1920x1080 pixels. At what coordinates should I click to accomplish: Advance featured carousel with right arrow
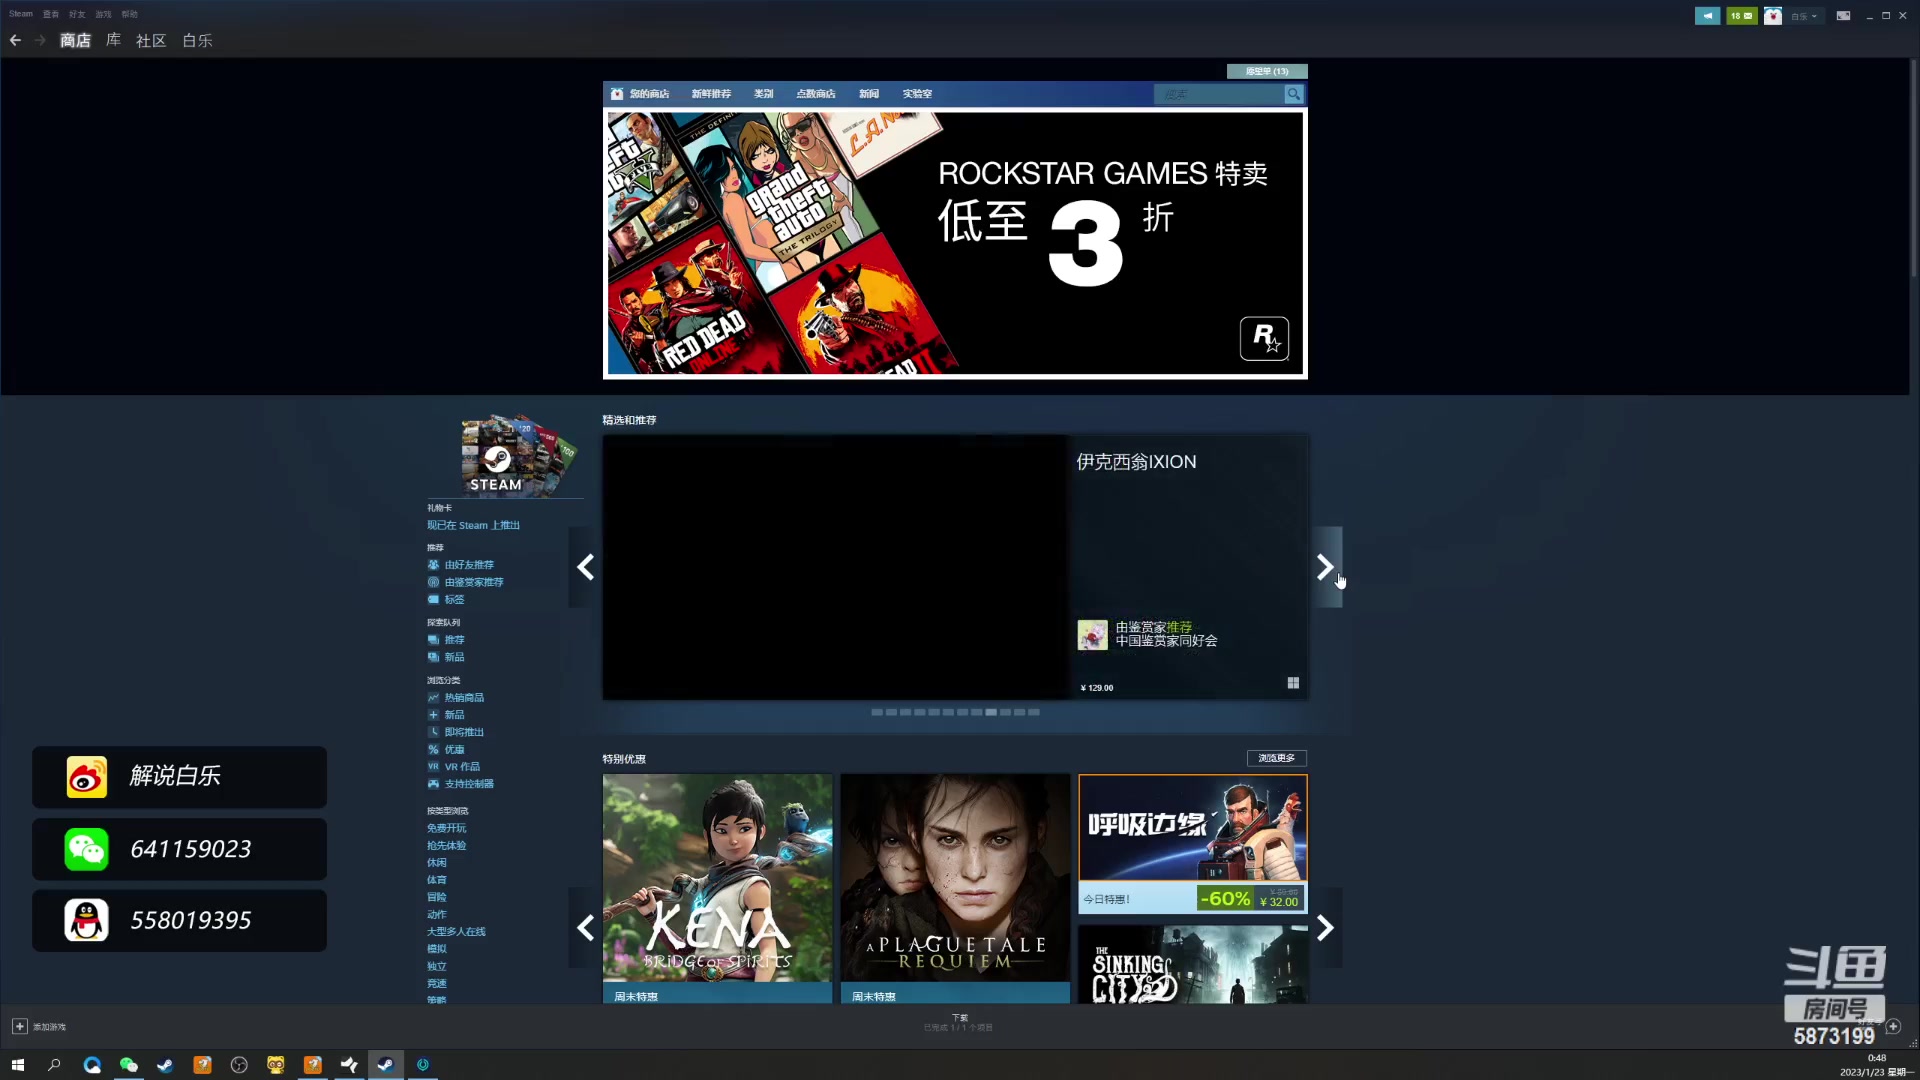click(x=1325, y=567)
